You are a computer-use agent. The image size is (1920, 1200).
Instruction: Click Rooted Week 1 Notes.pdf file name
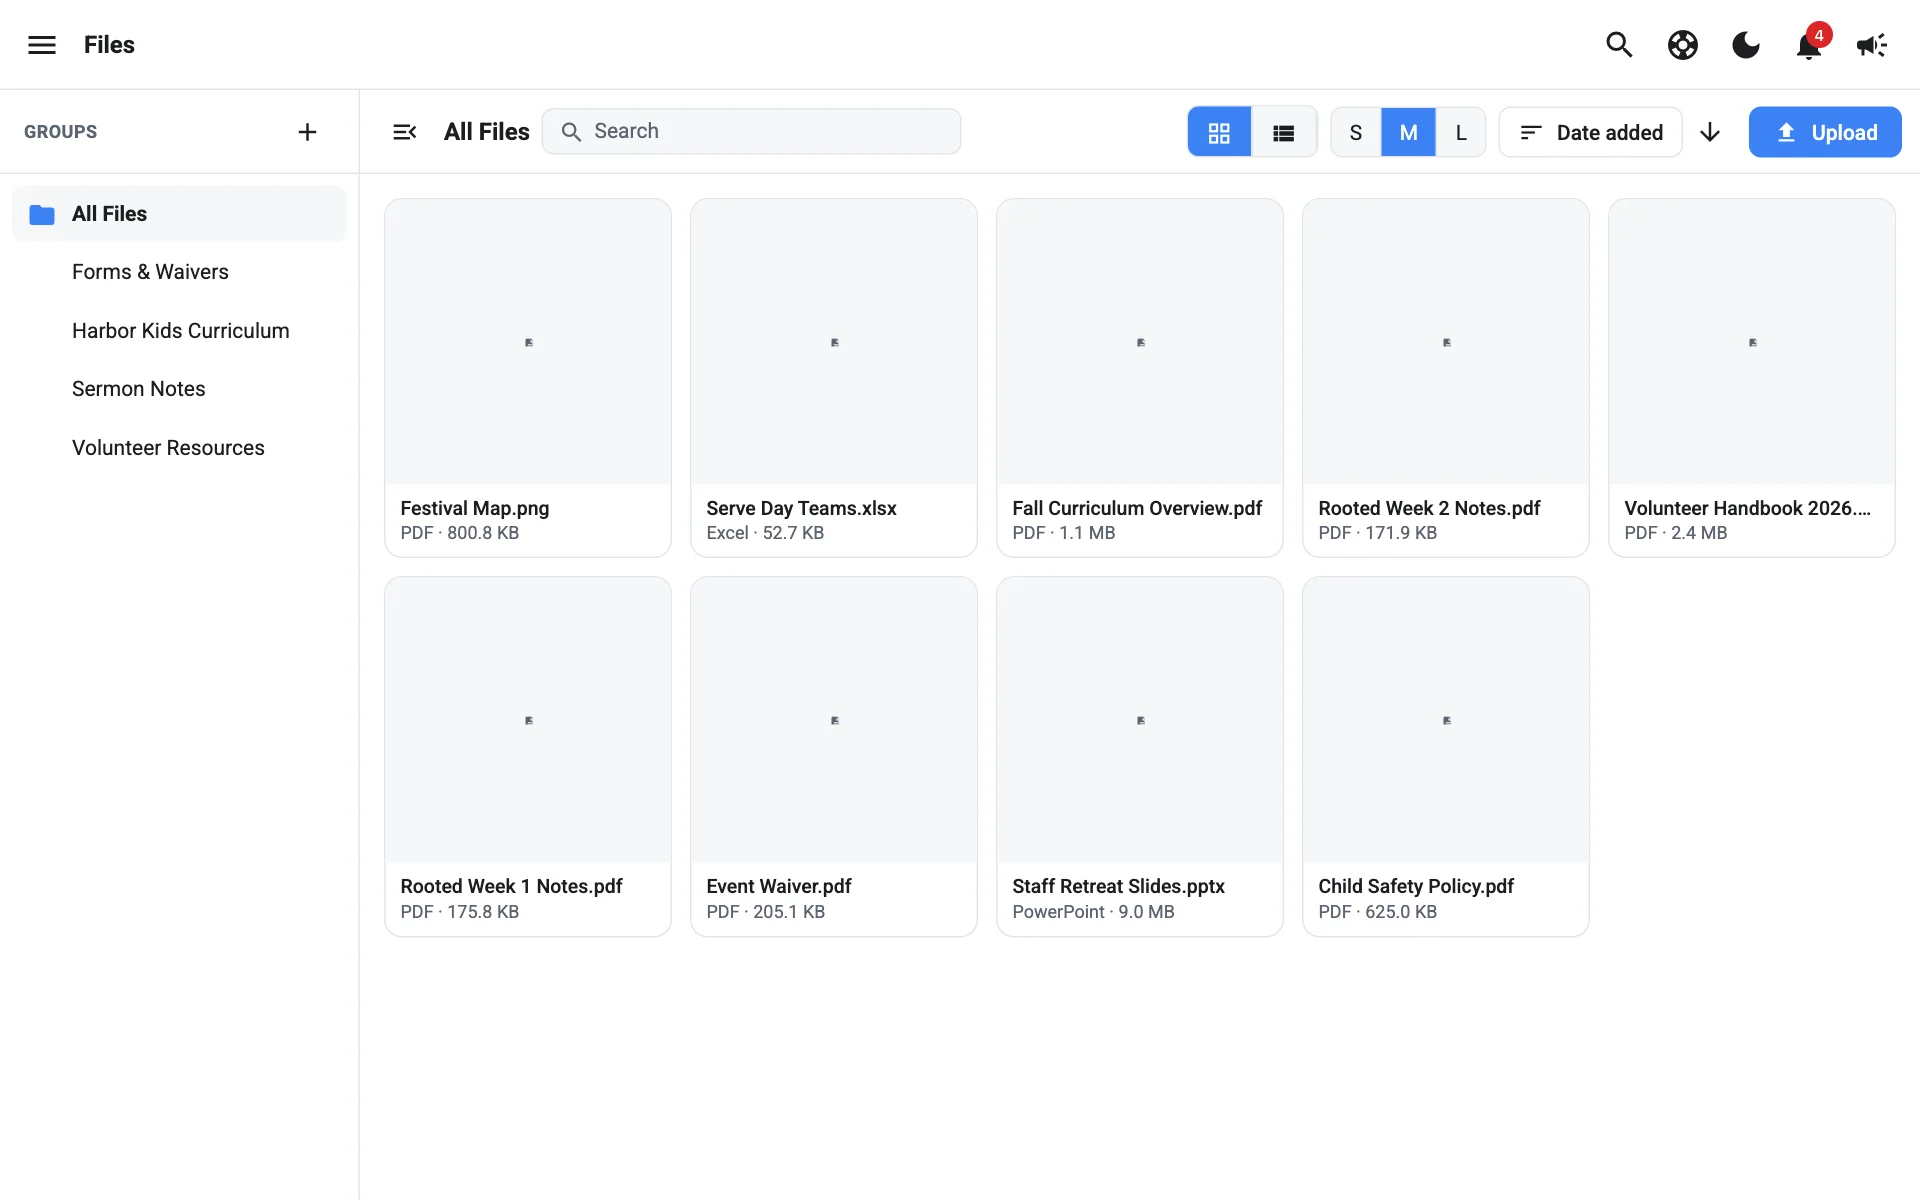[x=511, y=886]
